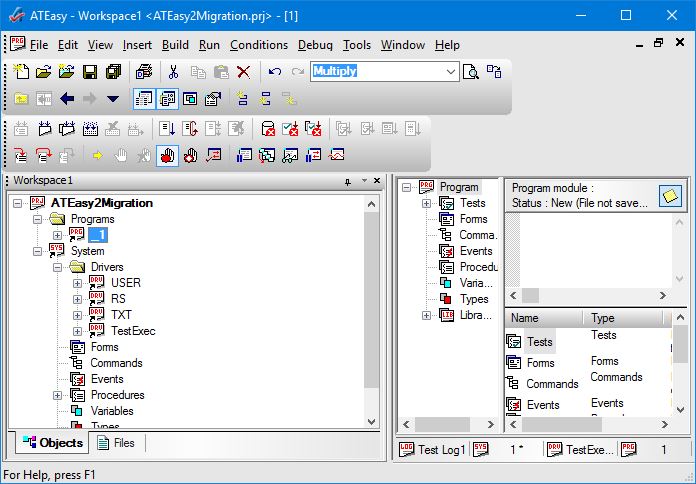The image size is (696, 484).
Task: Click the Undo arrow icon
Action: coord(275,71)
